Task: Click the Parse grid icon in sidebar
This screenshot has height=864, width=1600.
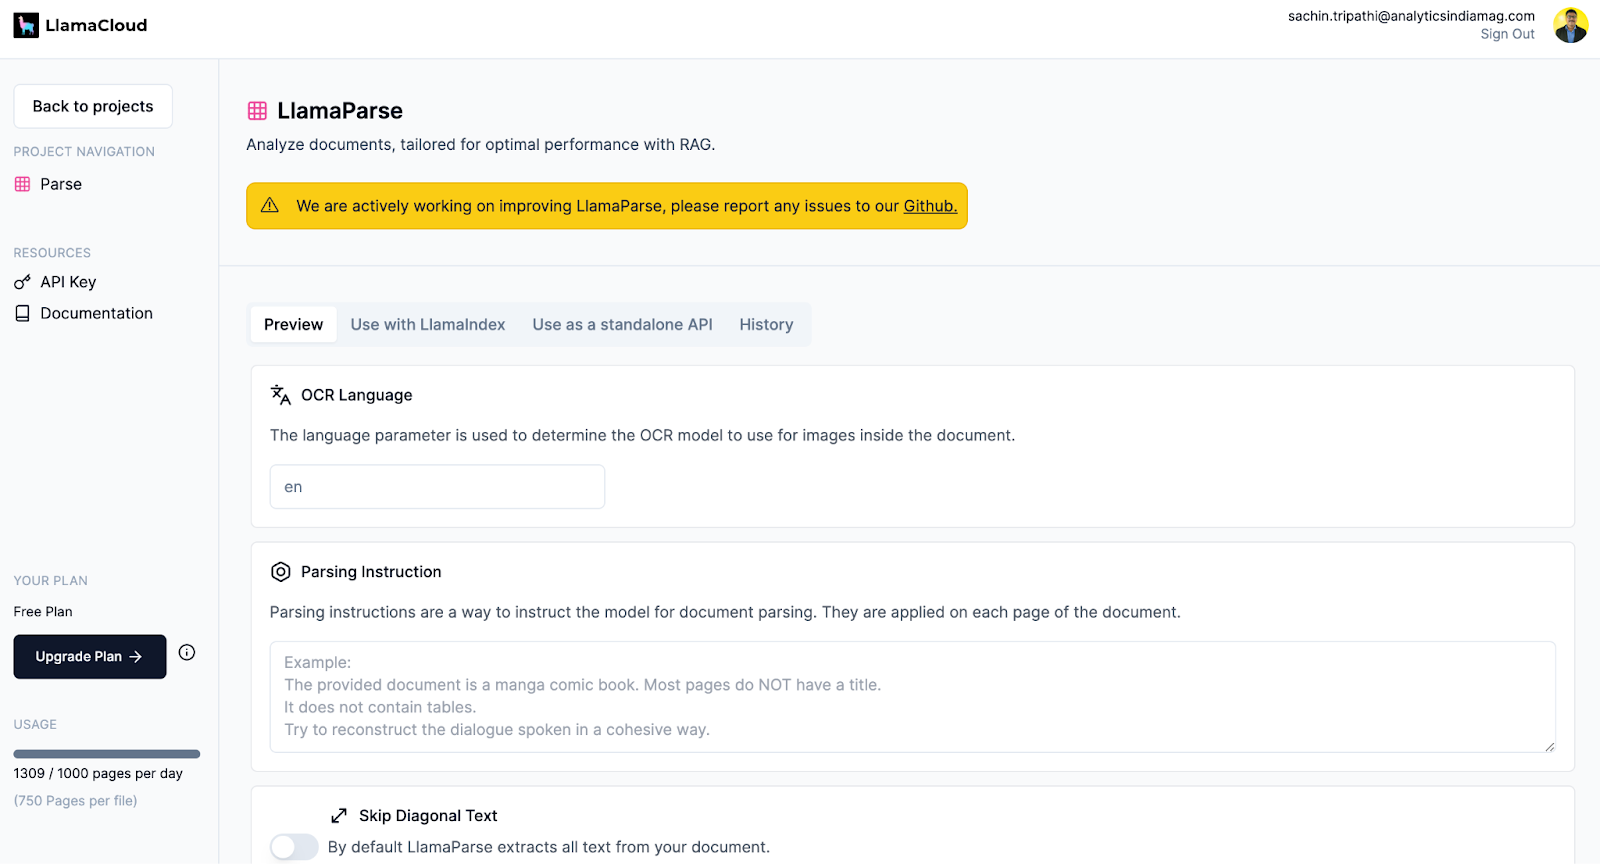Action: (x=22, y=184)
